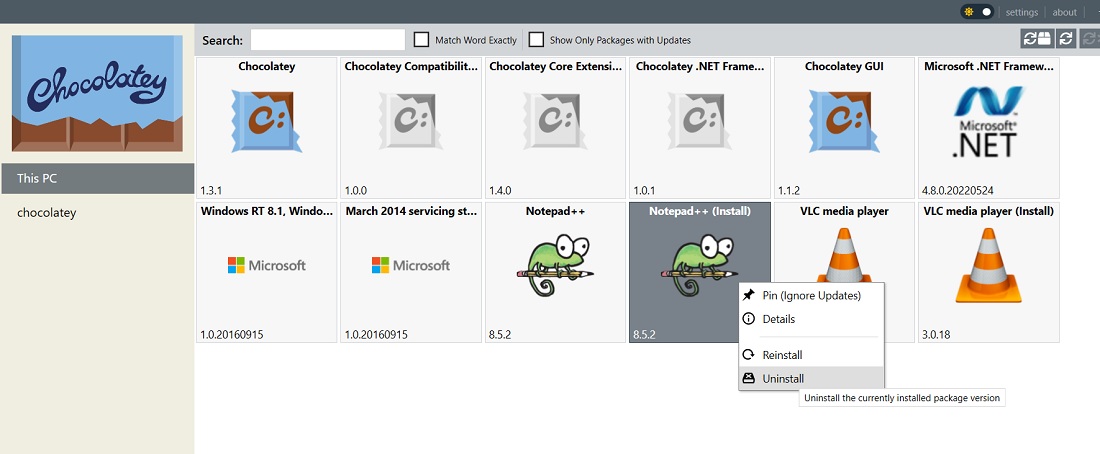This screenshot has width=1100, height=454.
Task: Click the uninstall icon in context menu
Action: click(749, 378)
